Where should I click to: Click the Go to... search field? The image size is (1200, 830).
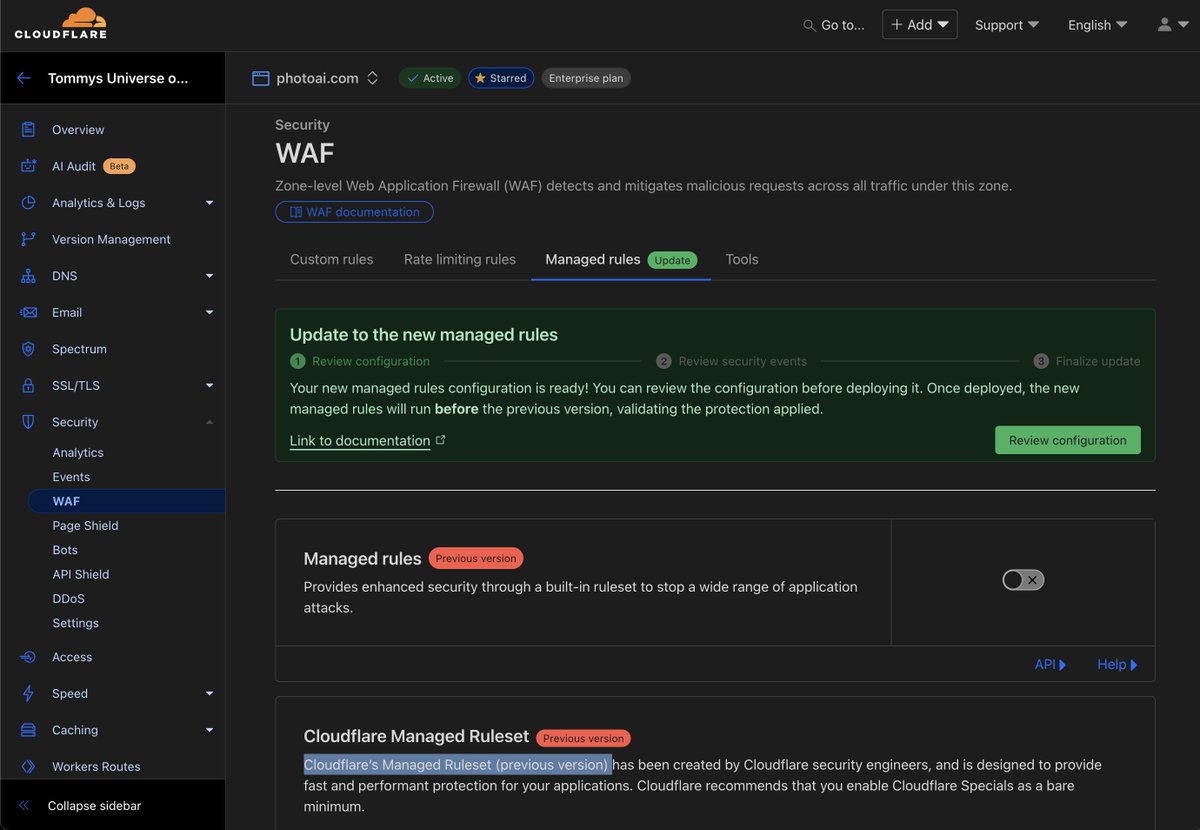tap(834, 25)
